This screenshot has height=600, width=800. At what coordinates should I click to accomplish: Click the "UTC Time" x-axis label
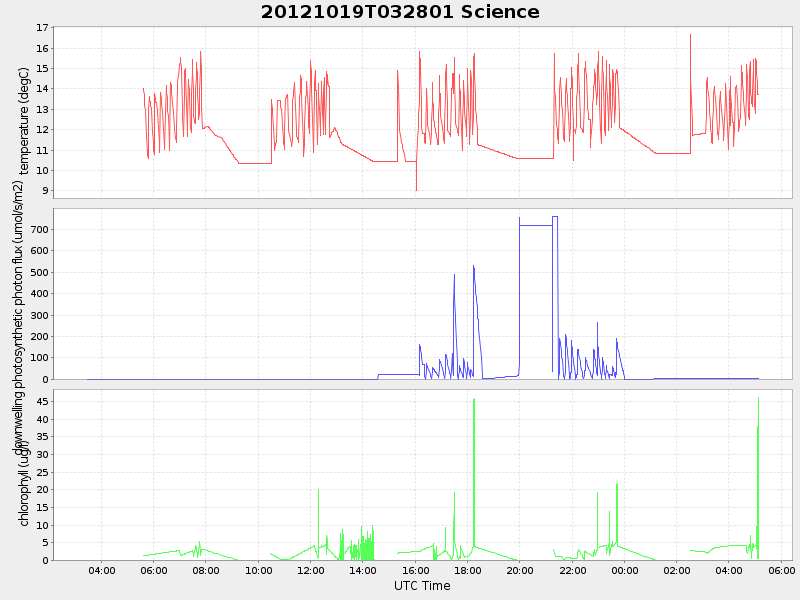[422, 586]
